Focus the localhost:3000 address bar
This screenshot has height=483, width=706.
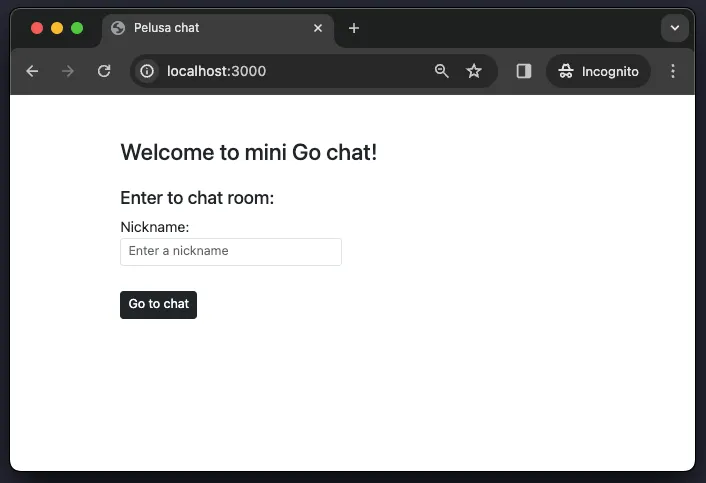tap(290, 71)
